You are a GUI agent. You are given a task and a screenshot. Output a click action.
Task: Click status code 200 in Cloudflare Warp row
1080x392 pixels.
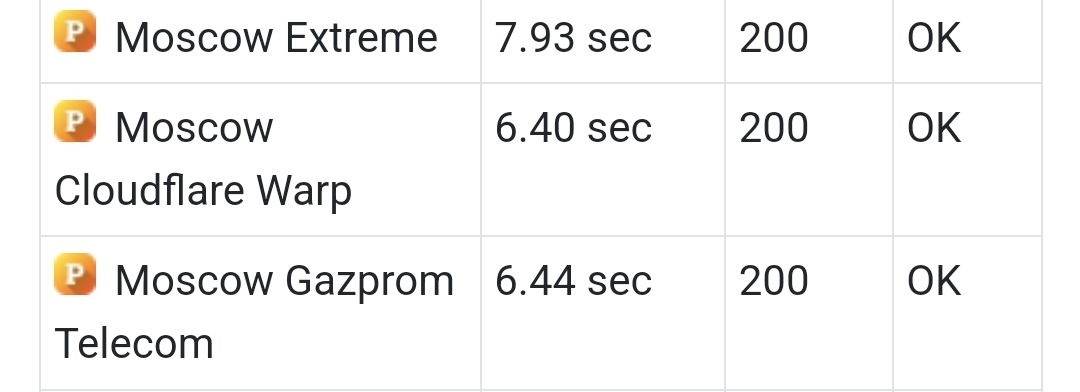[773, 127]
